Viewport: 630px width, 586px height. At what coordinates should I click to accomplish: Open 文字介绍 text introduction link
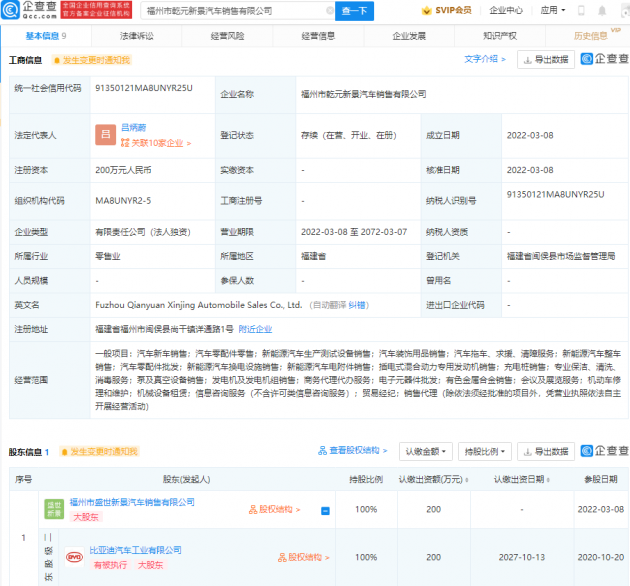[485, 59]
